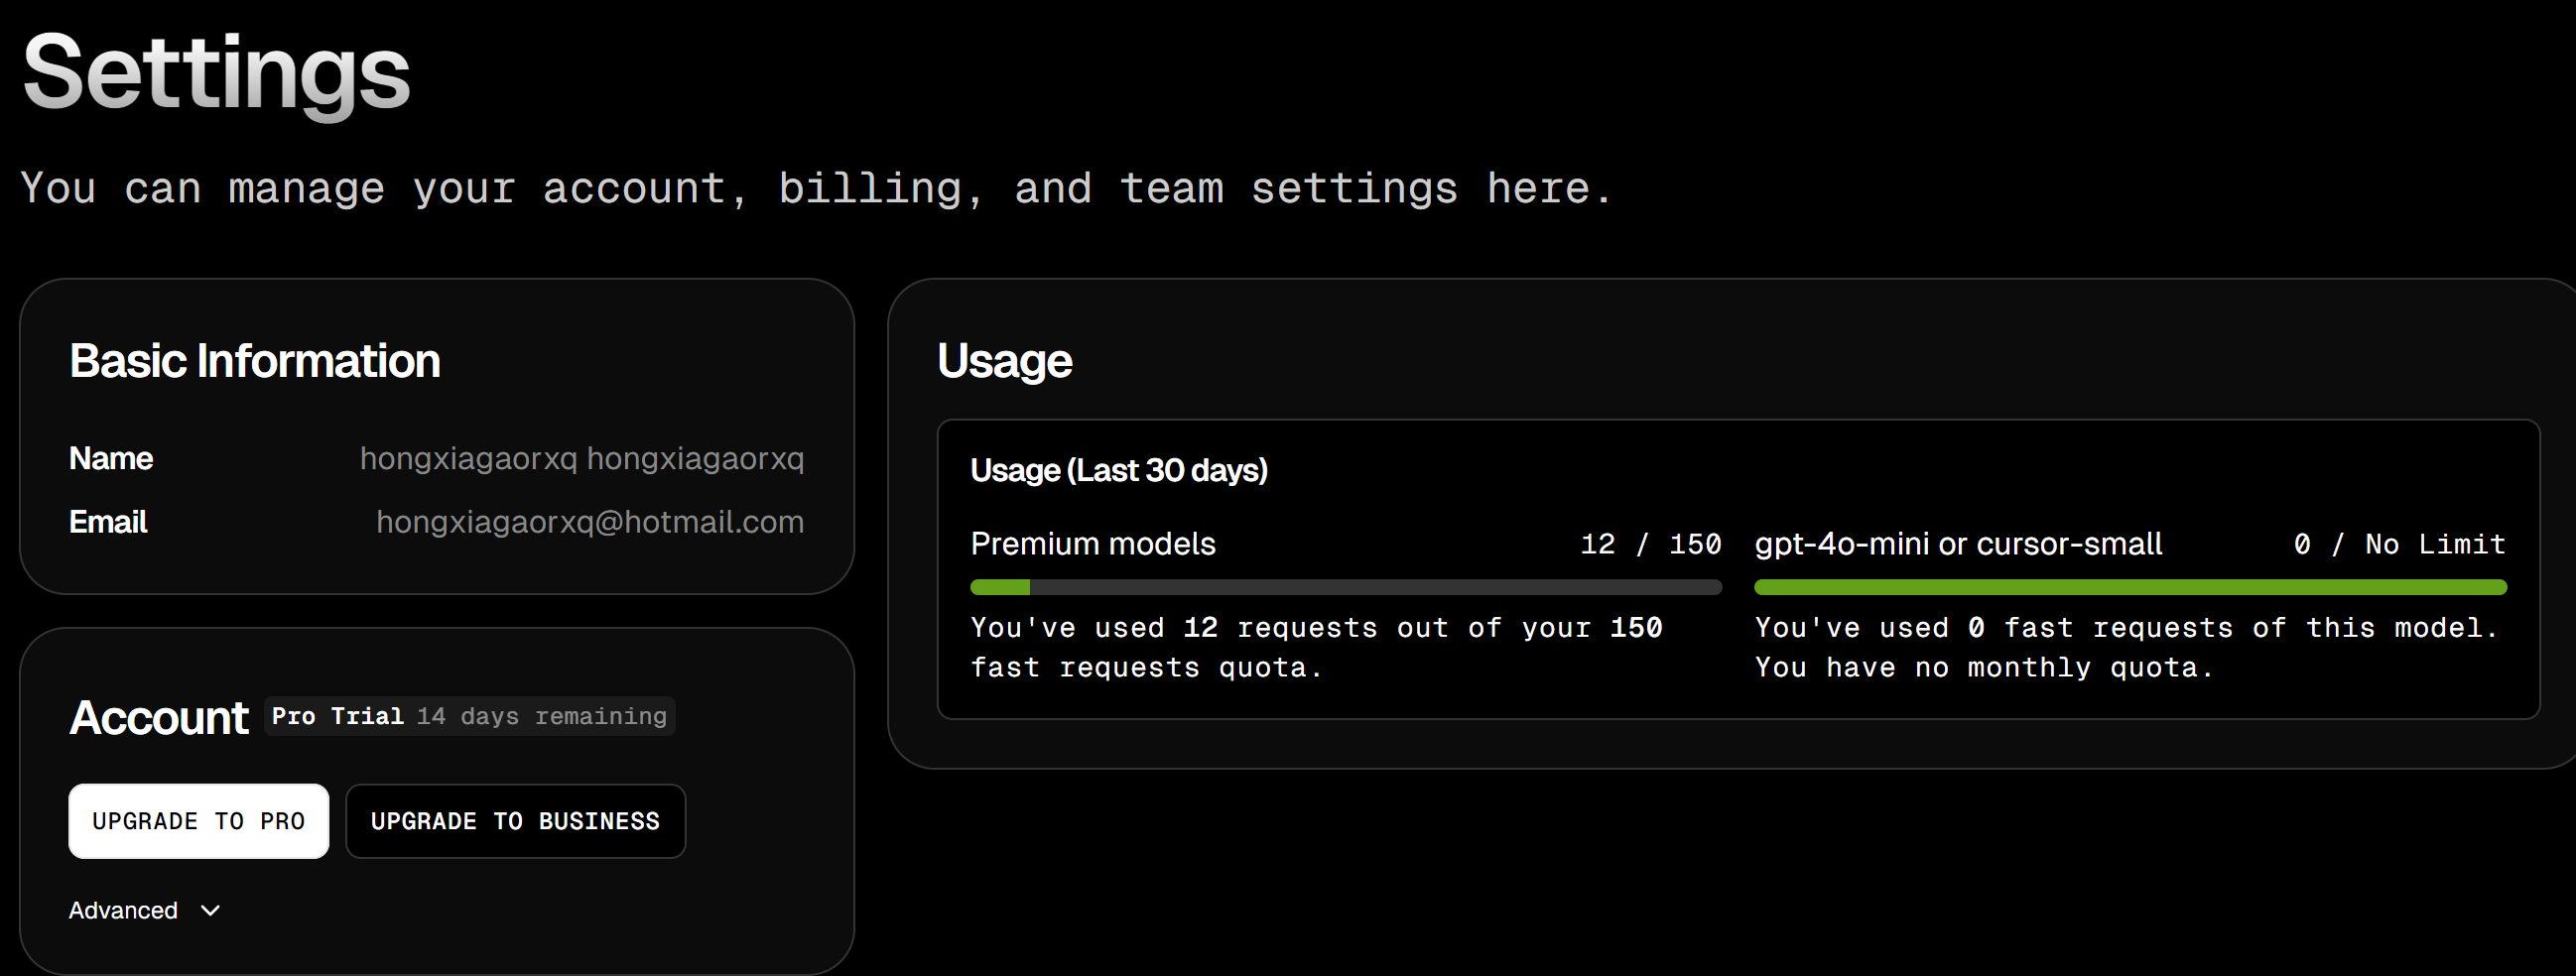Click the fast requests quota description text
This screenshot has height=976, width=2576.
[1315, 647]
